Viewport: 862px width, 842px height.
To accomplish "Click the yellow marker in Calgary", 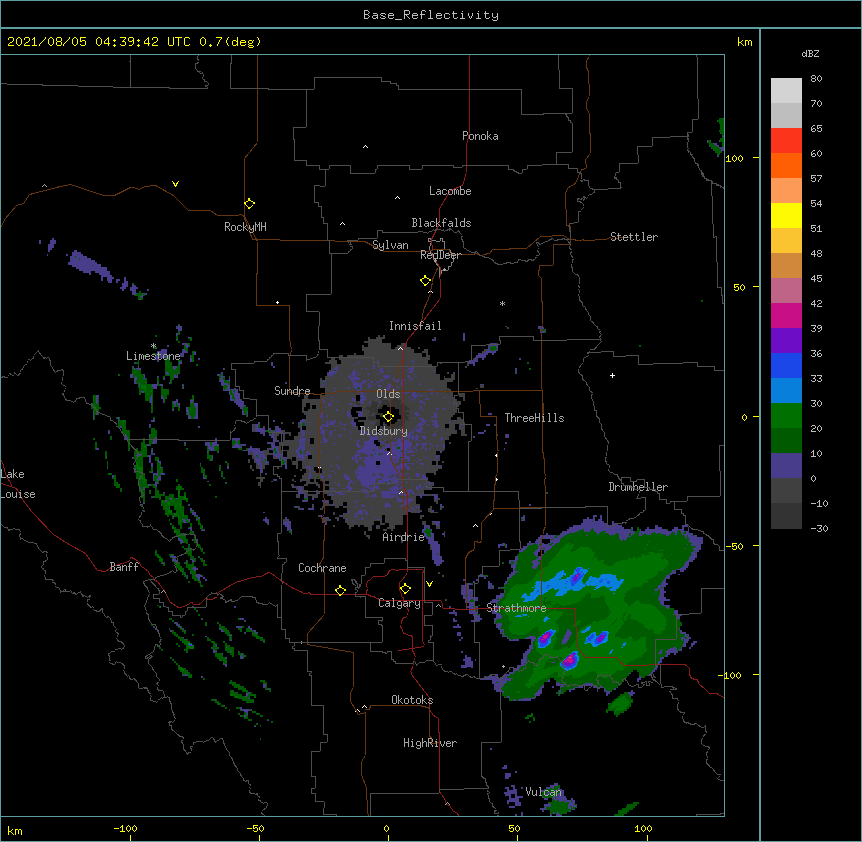I will [405, 589].
